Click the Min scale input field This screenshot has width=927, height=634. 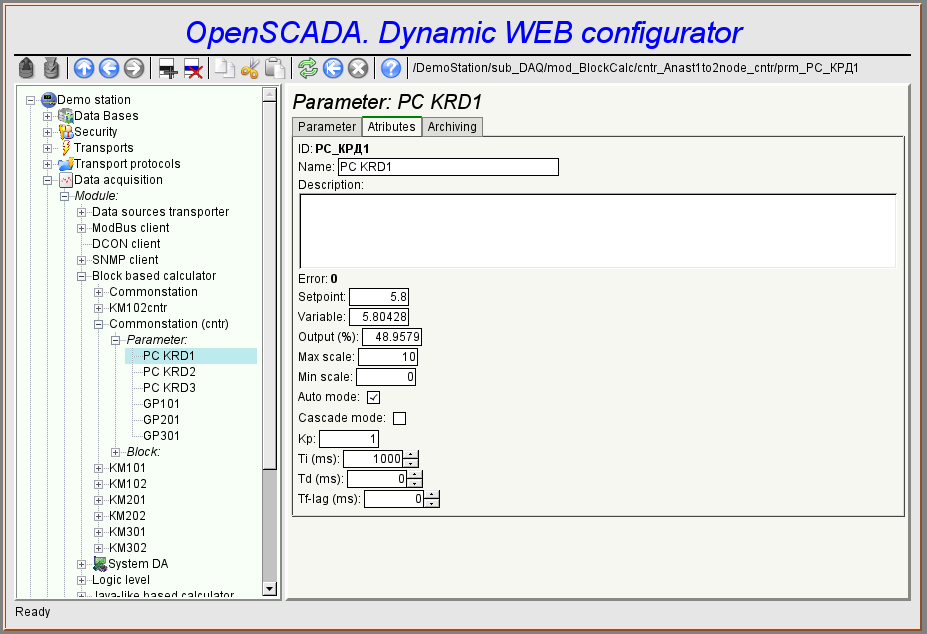click(386, 377)
